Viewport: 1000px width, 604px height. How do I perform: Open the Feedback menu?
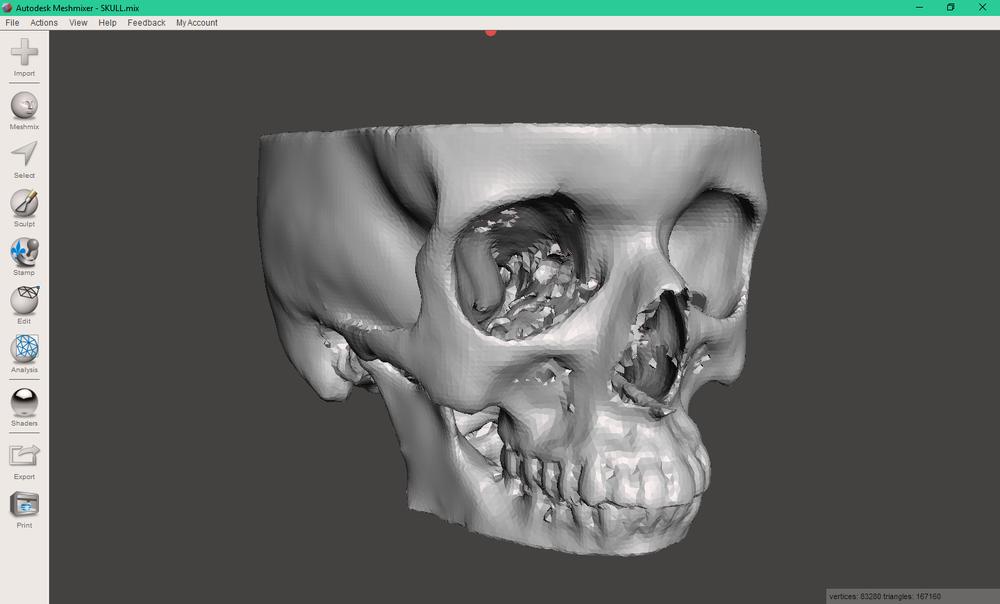[x=144, y=22]
